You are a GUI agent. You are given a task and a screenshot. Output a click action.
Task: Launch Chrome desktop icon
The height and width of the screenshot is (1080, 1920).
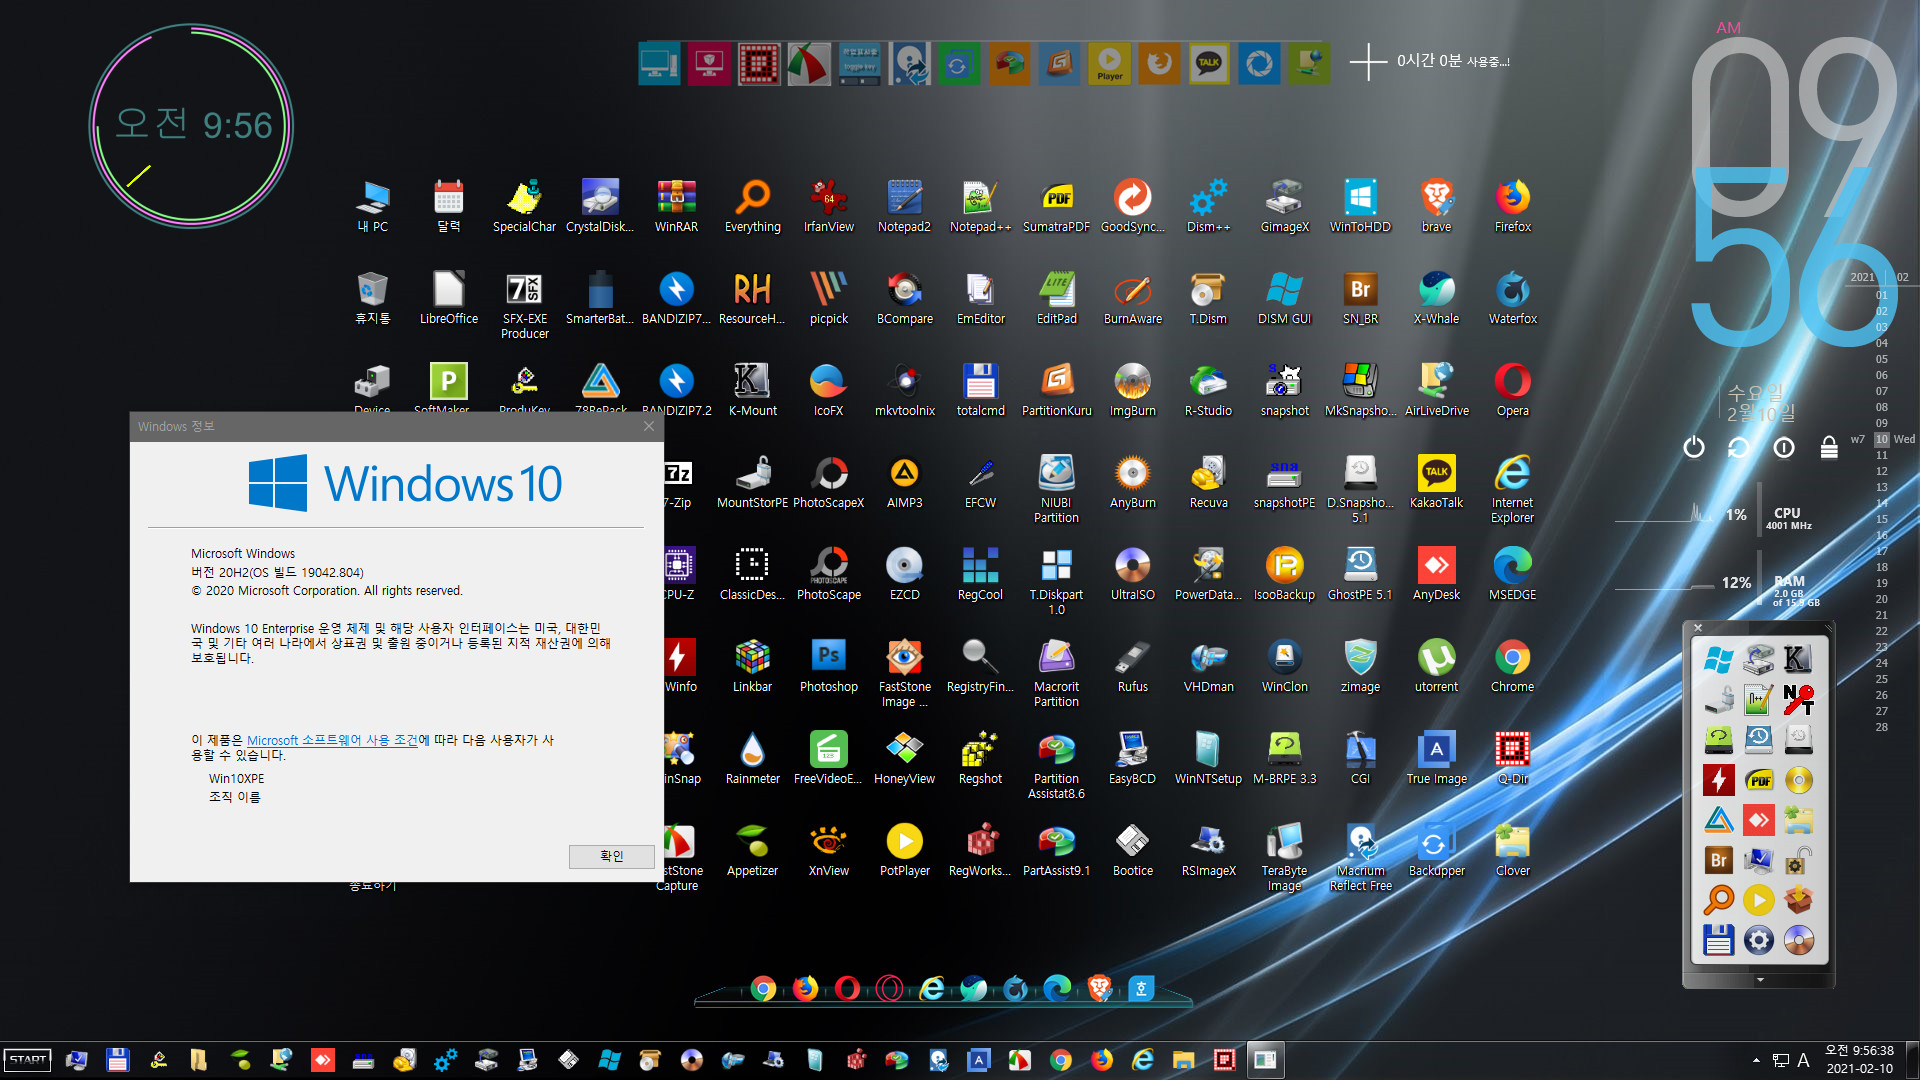tap(1512, 666)
